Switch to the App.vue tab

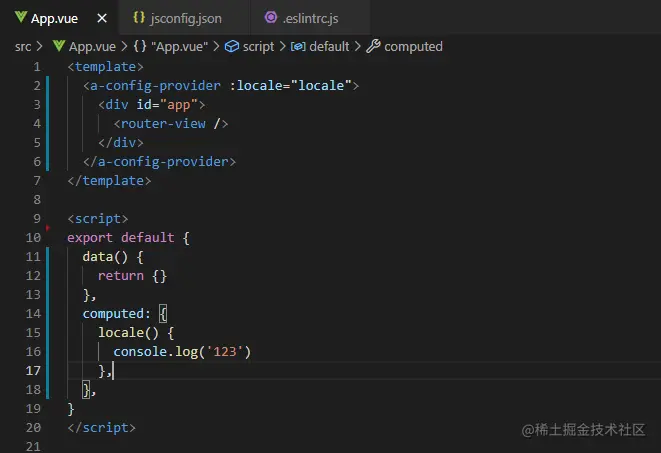point(60,18)
